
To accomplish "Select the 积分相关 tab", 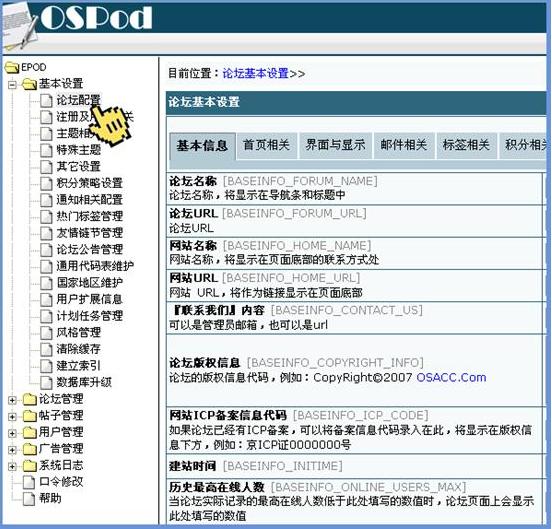I will (x=523, y=145).
